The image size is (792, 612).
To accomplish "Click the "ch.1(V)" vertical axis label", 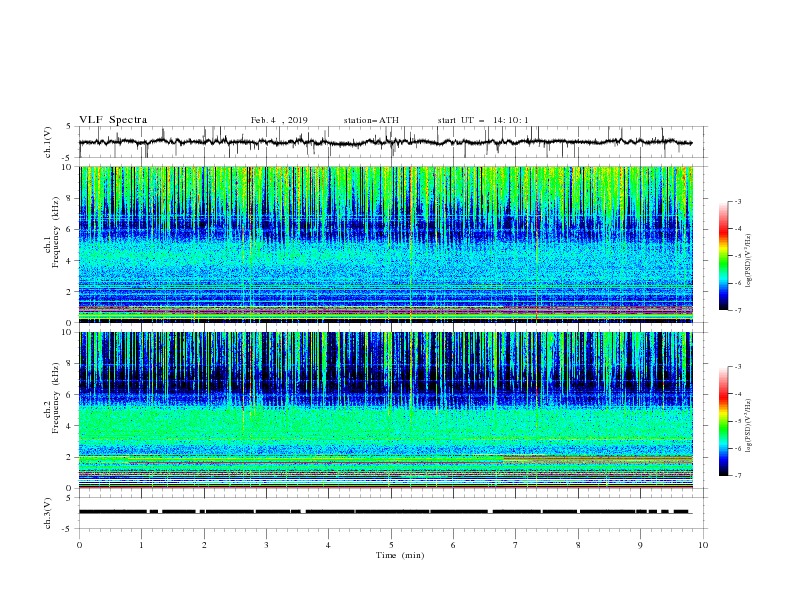I will click(48, 142).
